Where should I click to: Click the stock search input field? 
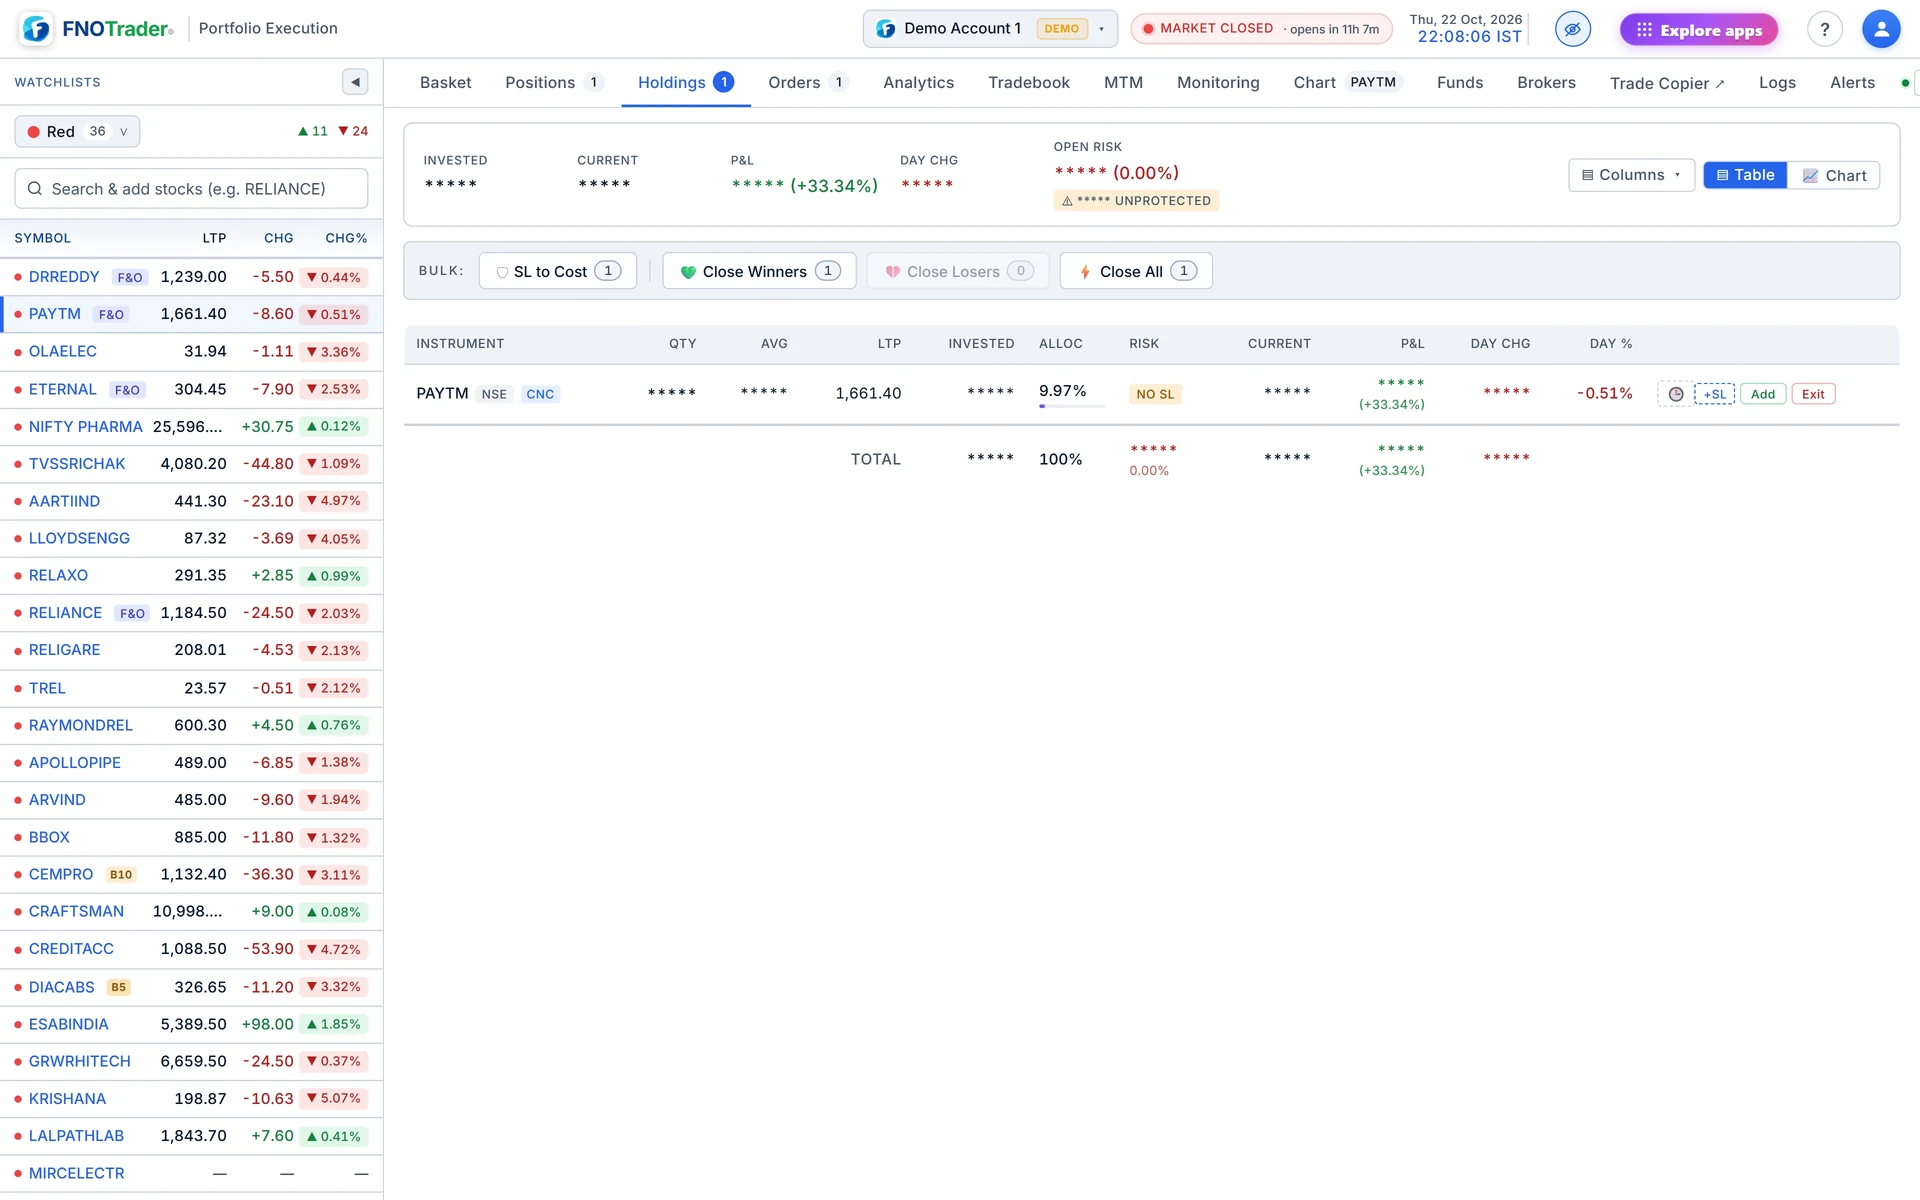(191, 188)
